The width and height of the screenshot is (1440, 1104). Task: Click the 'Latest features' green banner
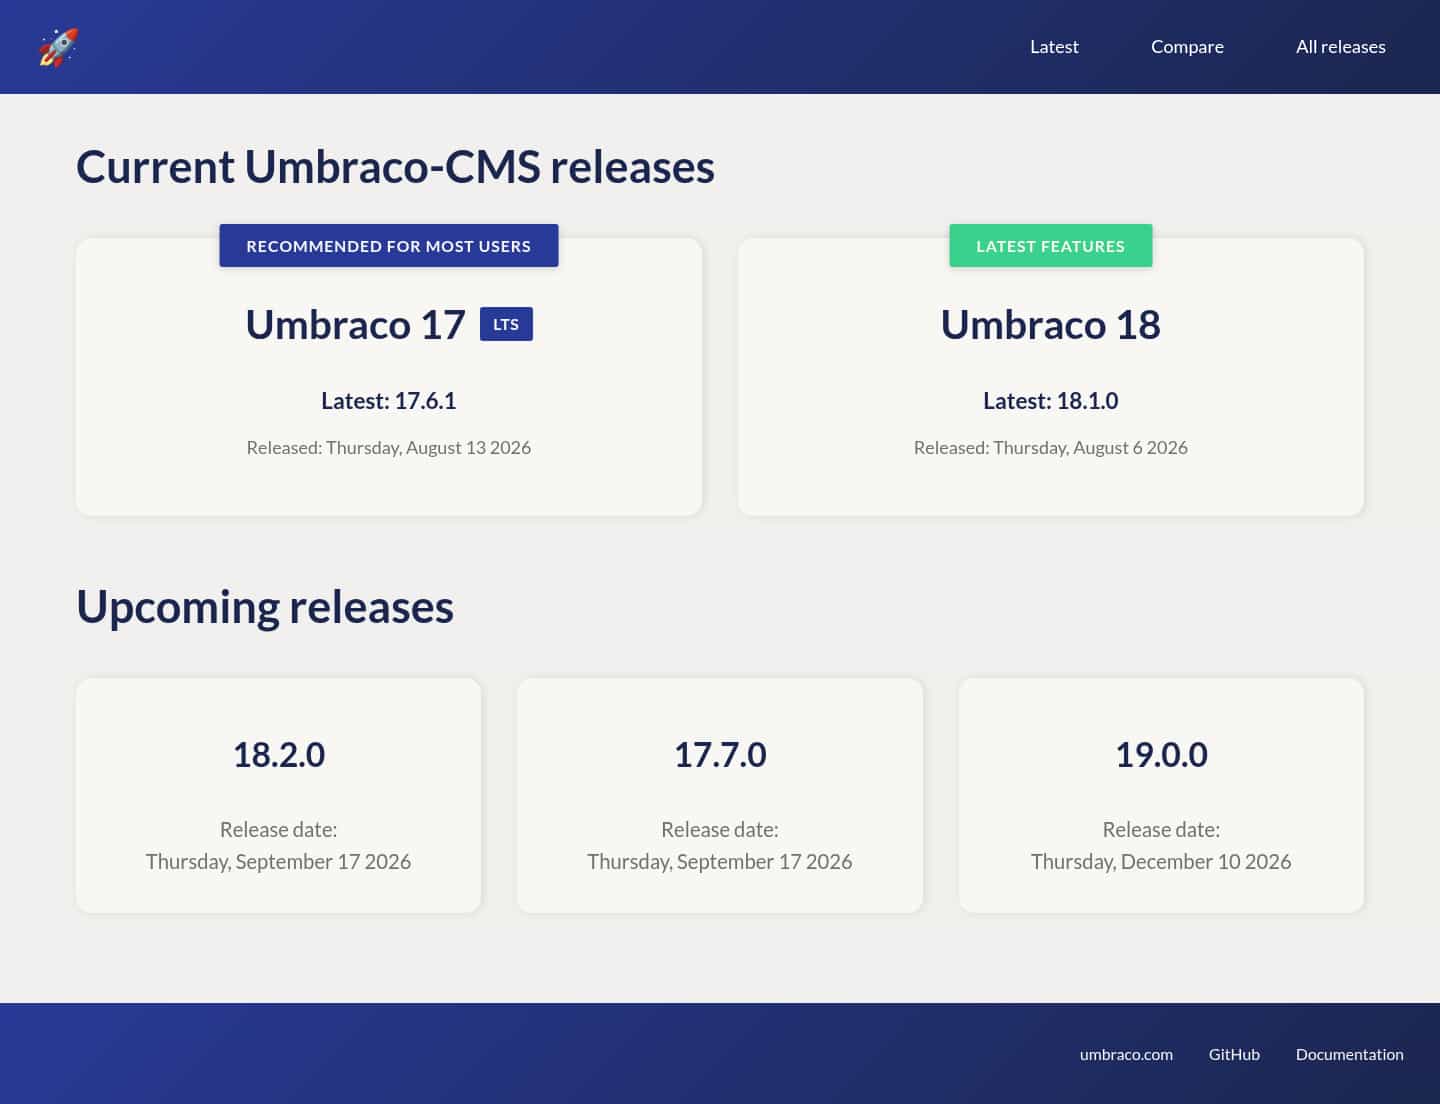click(1050, 246)
